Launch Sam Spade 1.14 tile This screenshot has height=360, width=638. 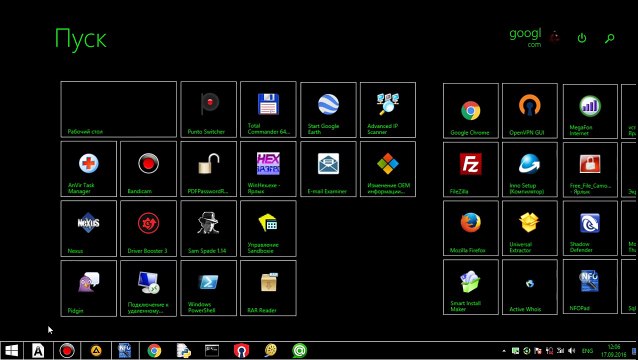tap(208, 229)
